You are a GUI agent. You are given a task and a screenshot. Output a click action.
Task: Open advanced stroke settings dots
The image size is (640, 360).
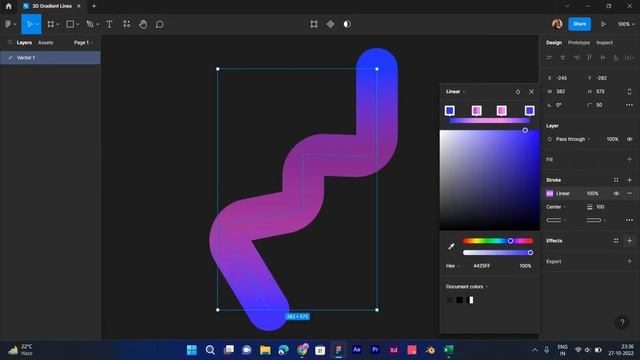629,220
